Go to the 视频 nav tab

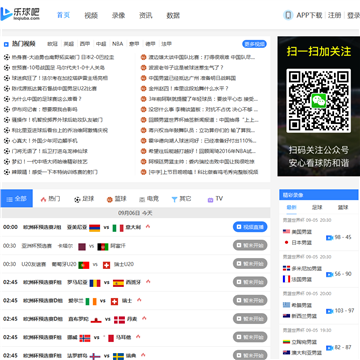tap(91, 15)
